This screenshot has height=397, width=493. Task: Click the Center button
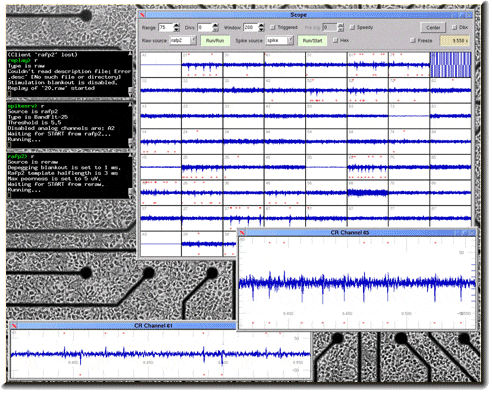point(433,28)
